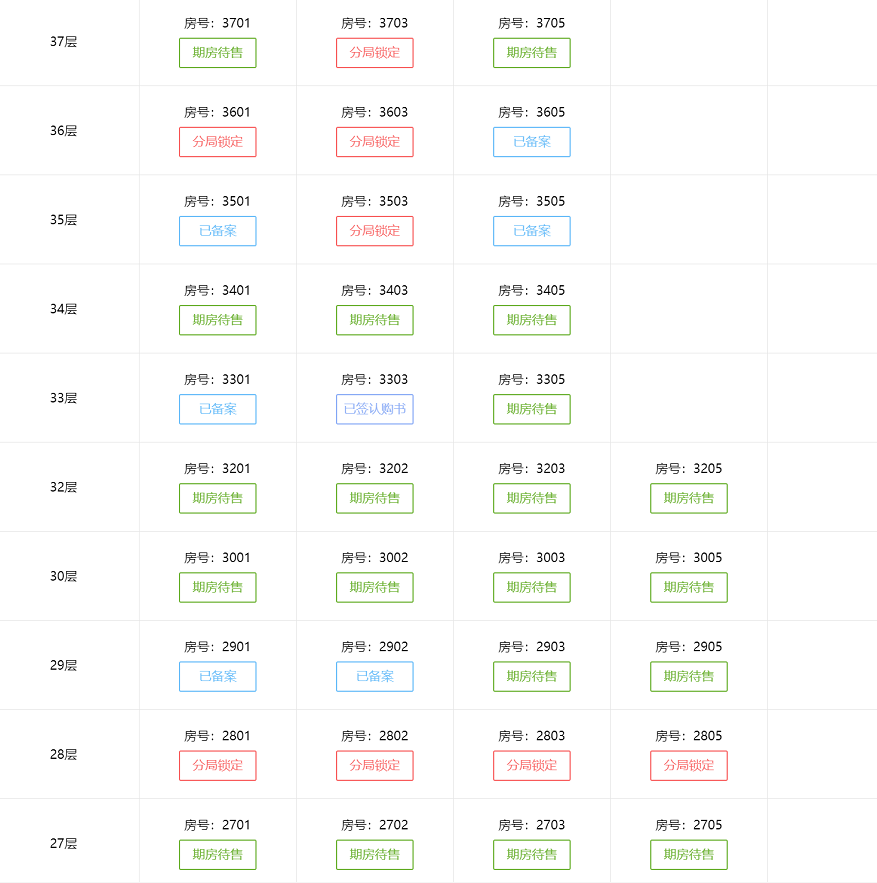Select the 房号：3203 room label
The width and height of the screenshot is (877, 883).
tap(532, 469)
